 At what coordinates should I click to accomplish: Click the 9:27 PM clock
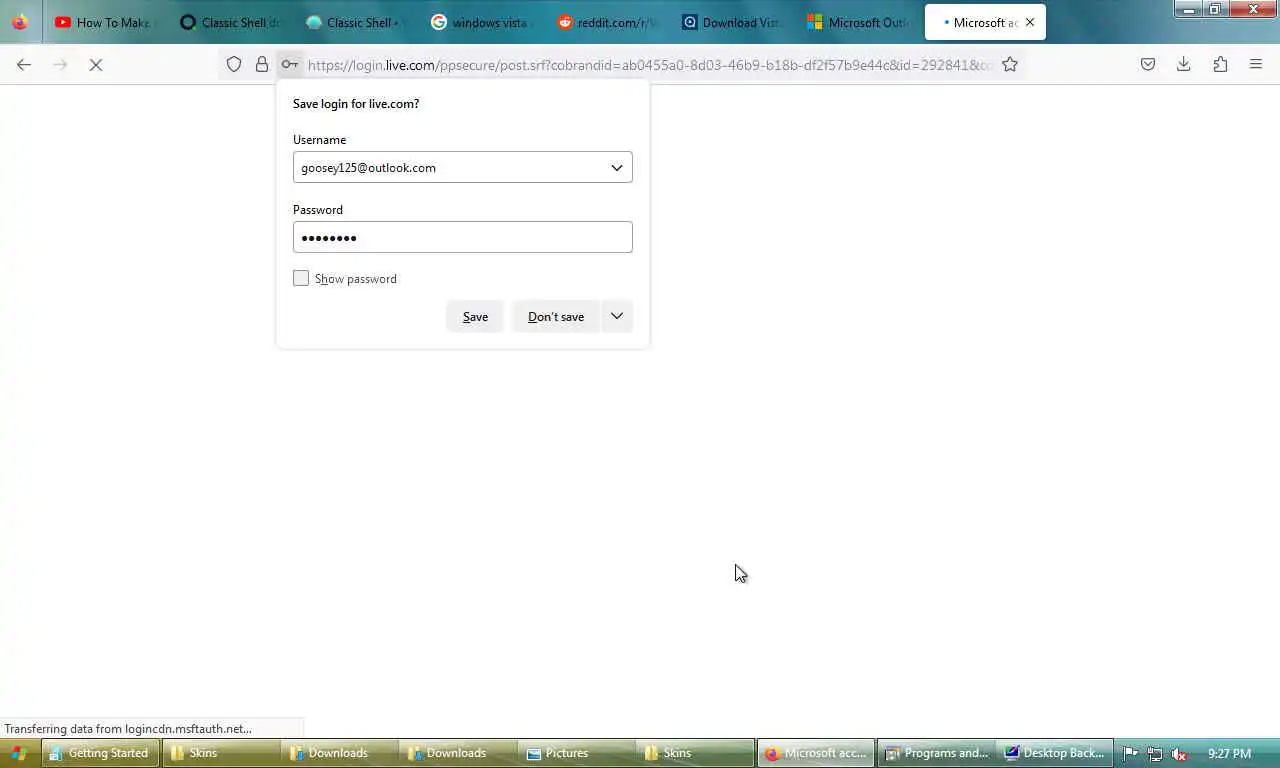(1229, 753)
